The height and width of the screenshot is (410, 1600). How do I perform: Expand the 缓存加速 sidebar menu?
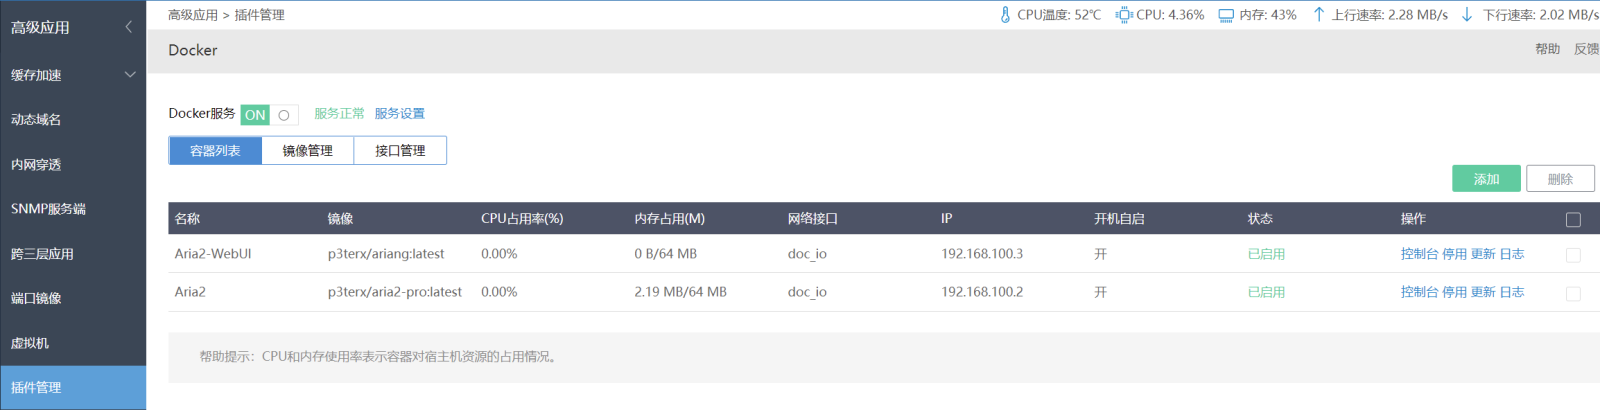pyautogui.click(x=73, y=75)
